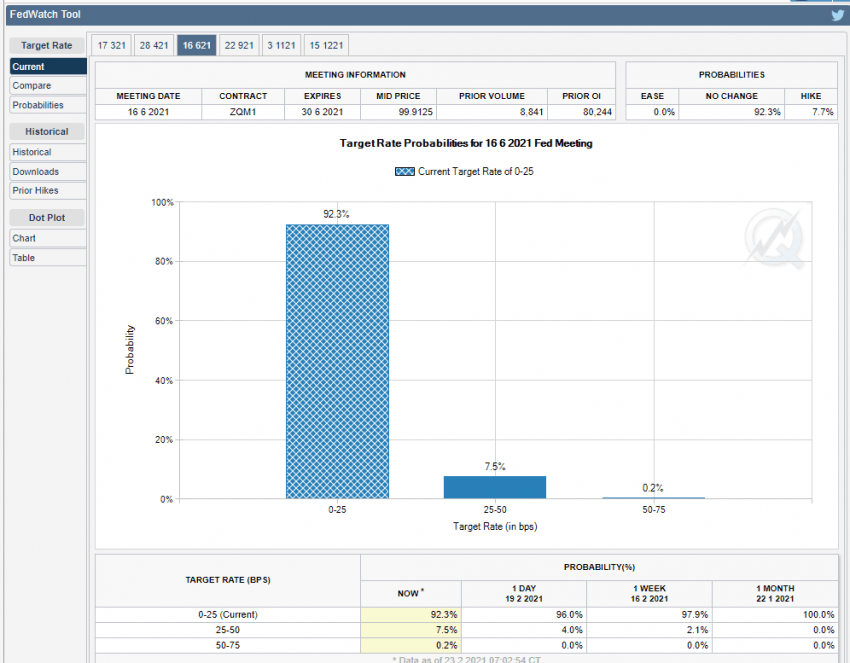Image resolution: width=850 pixels, height=663 pixels.
Task: Click the 1 MONTH 22 1 2021 column header
Action: pyautogui.click(x=775, y=594)
